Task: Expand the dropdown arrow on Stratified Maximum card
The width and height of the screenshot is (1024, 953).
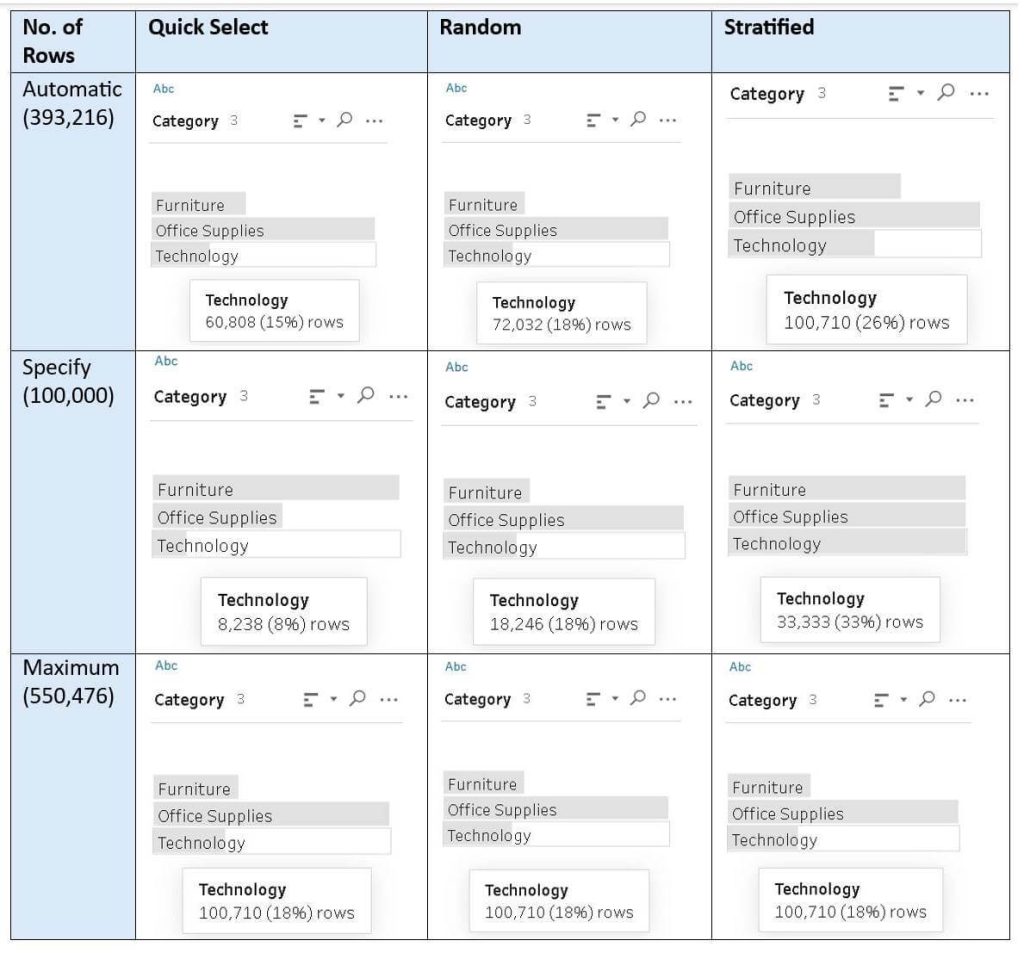Action: 905,700
